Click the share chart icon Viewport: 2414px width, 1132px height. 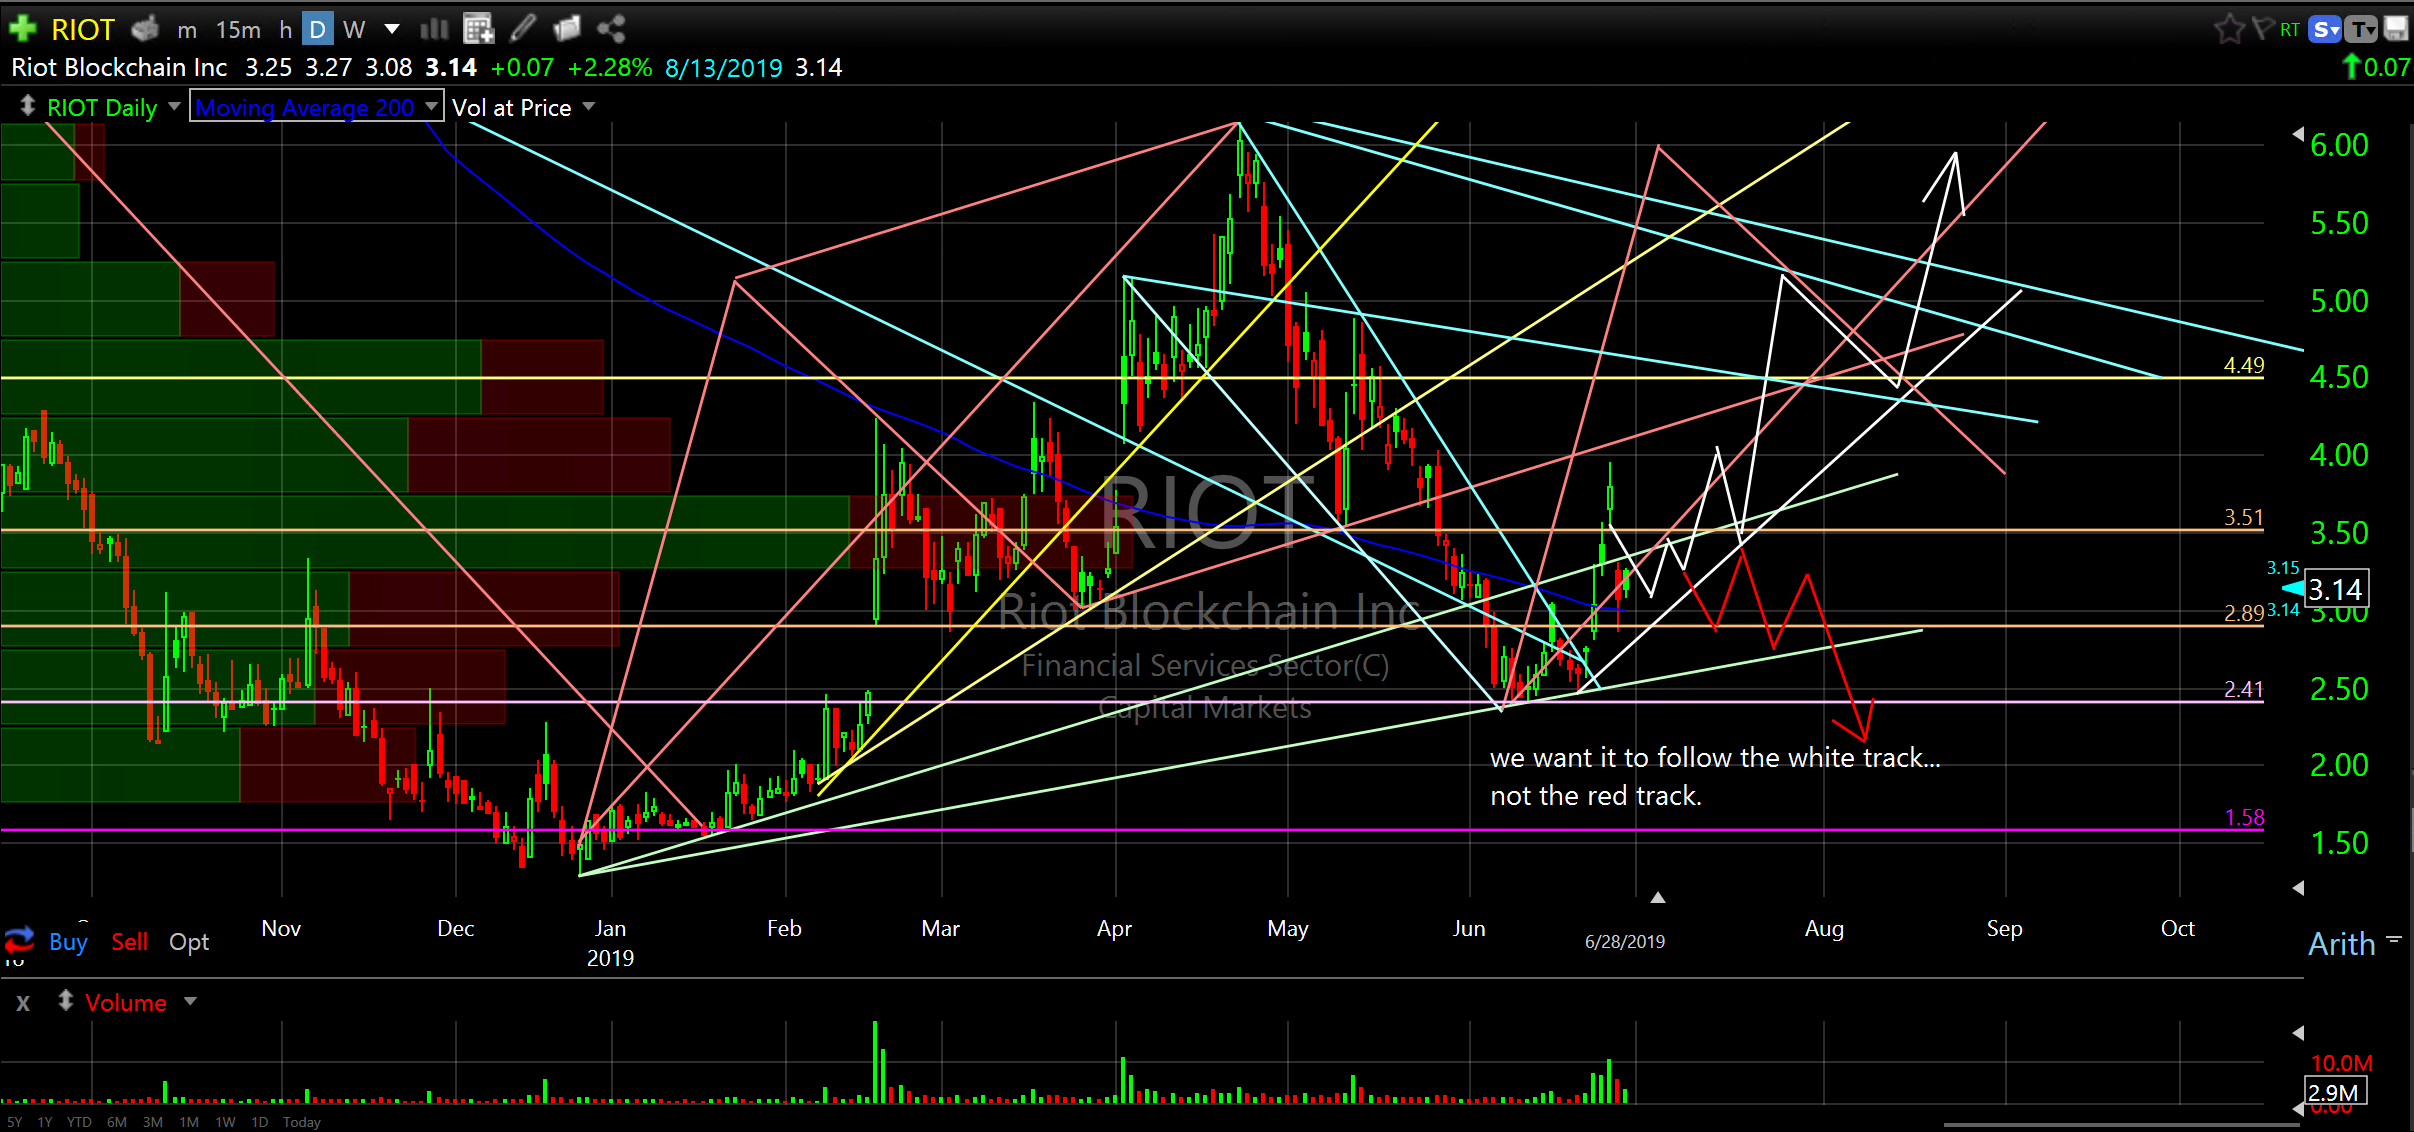[611, 29]
